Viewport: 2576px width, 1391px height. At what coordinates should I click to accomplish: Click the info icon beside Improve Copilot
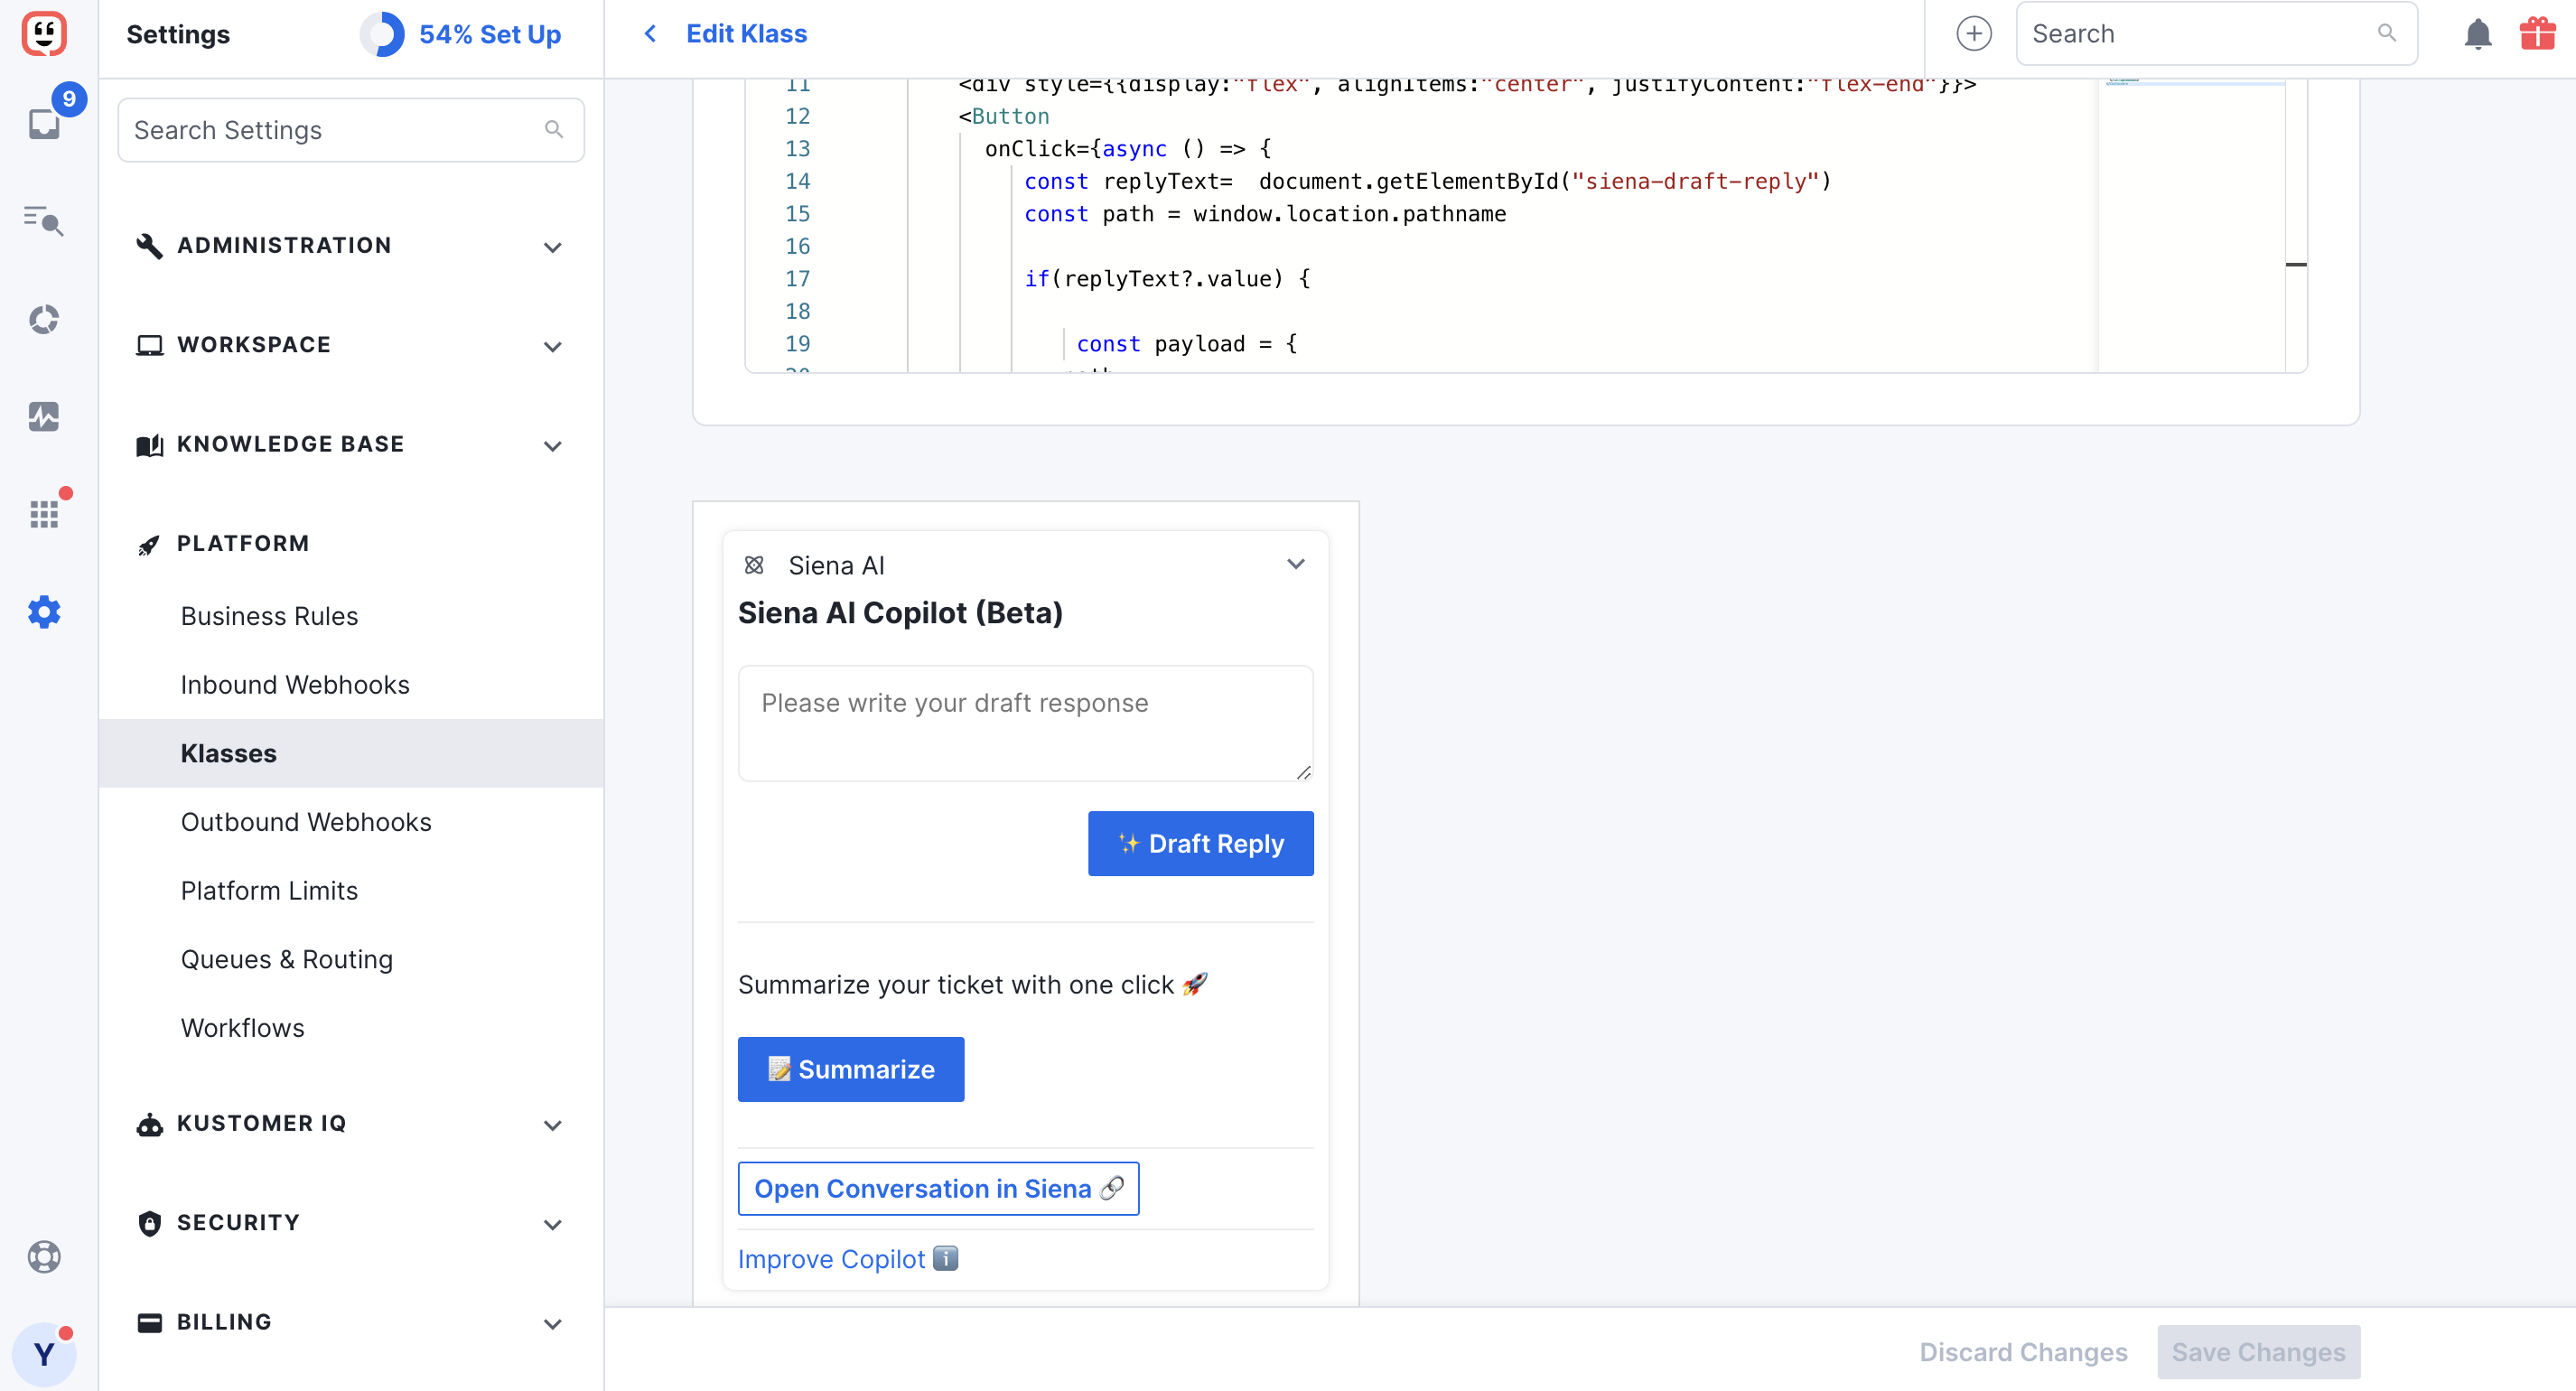[x=945, y=1258]
